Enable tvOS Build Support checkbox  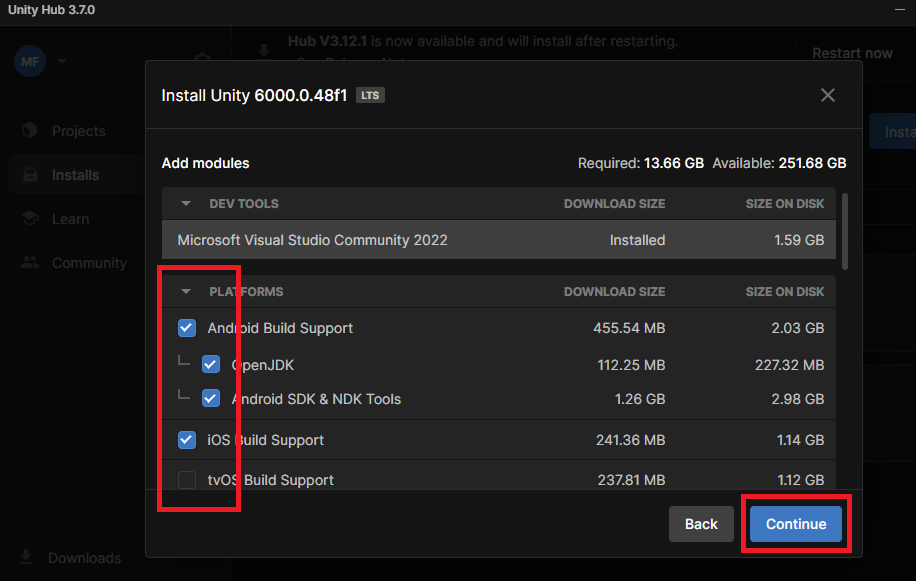[x=187, y=480]
